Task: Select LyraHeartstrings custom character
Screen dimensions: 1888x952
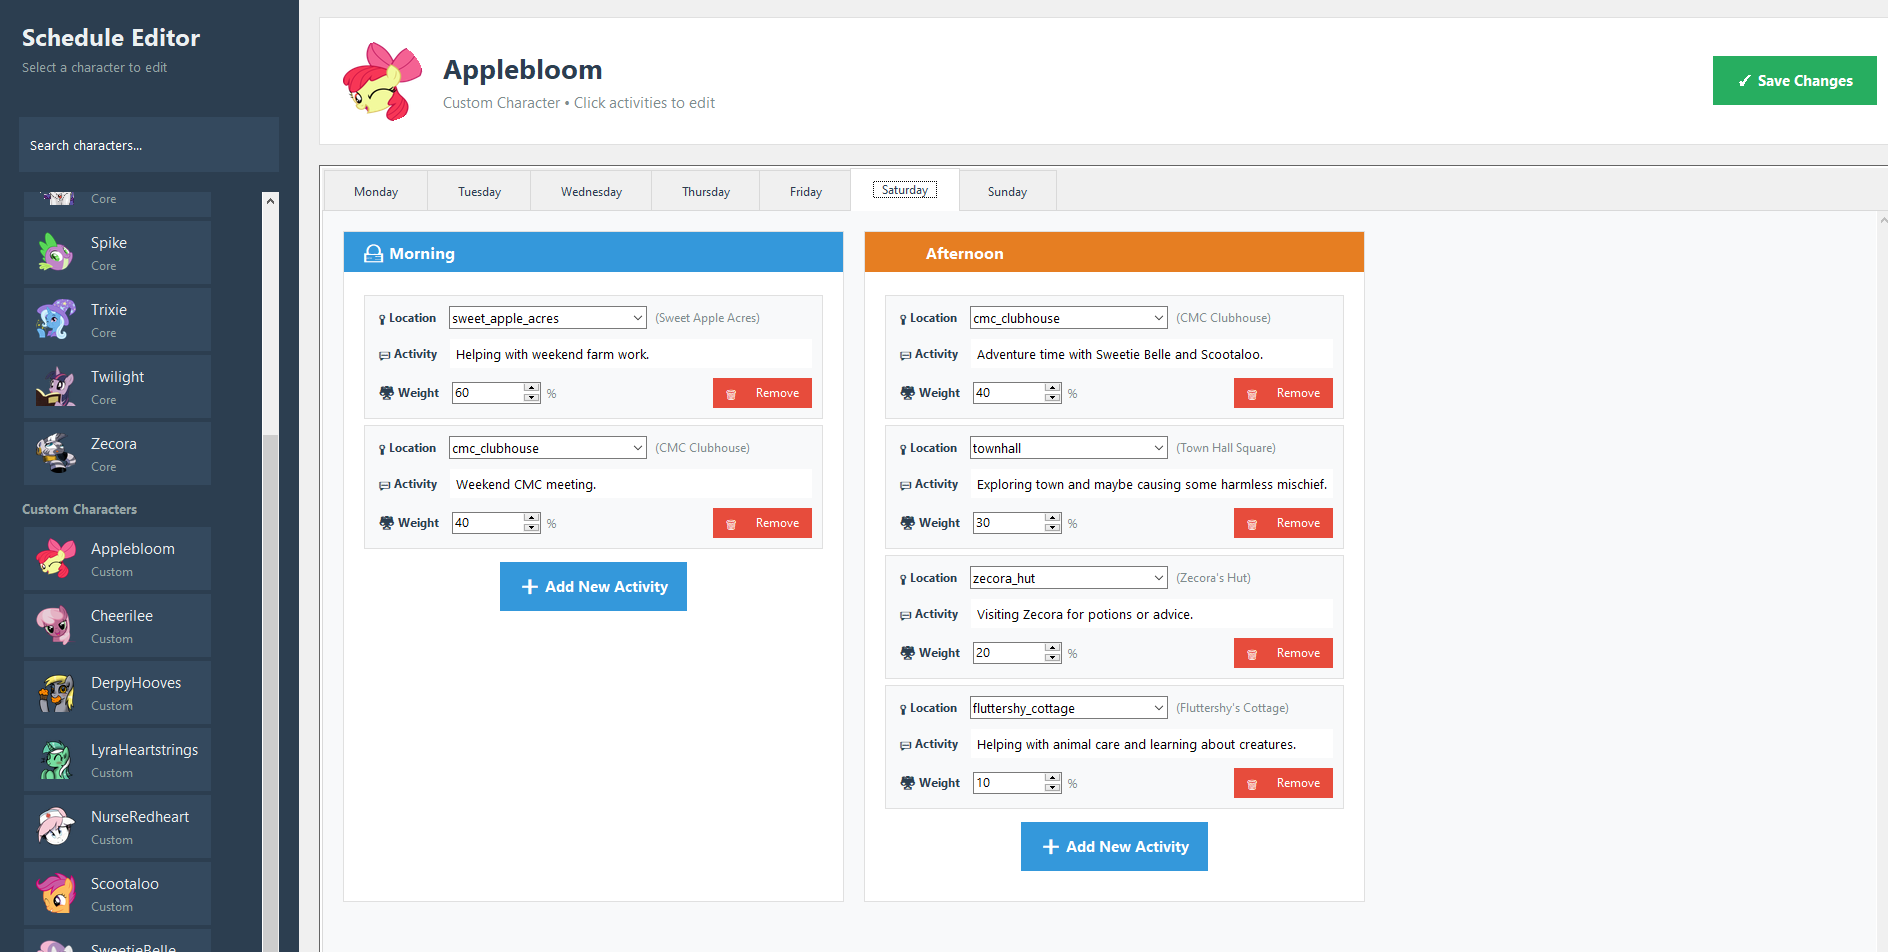Action: (117, 759)
